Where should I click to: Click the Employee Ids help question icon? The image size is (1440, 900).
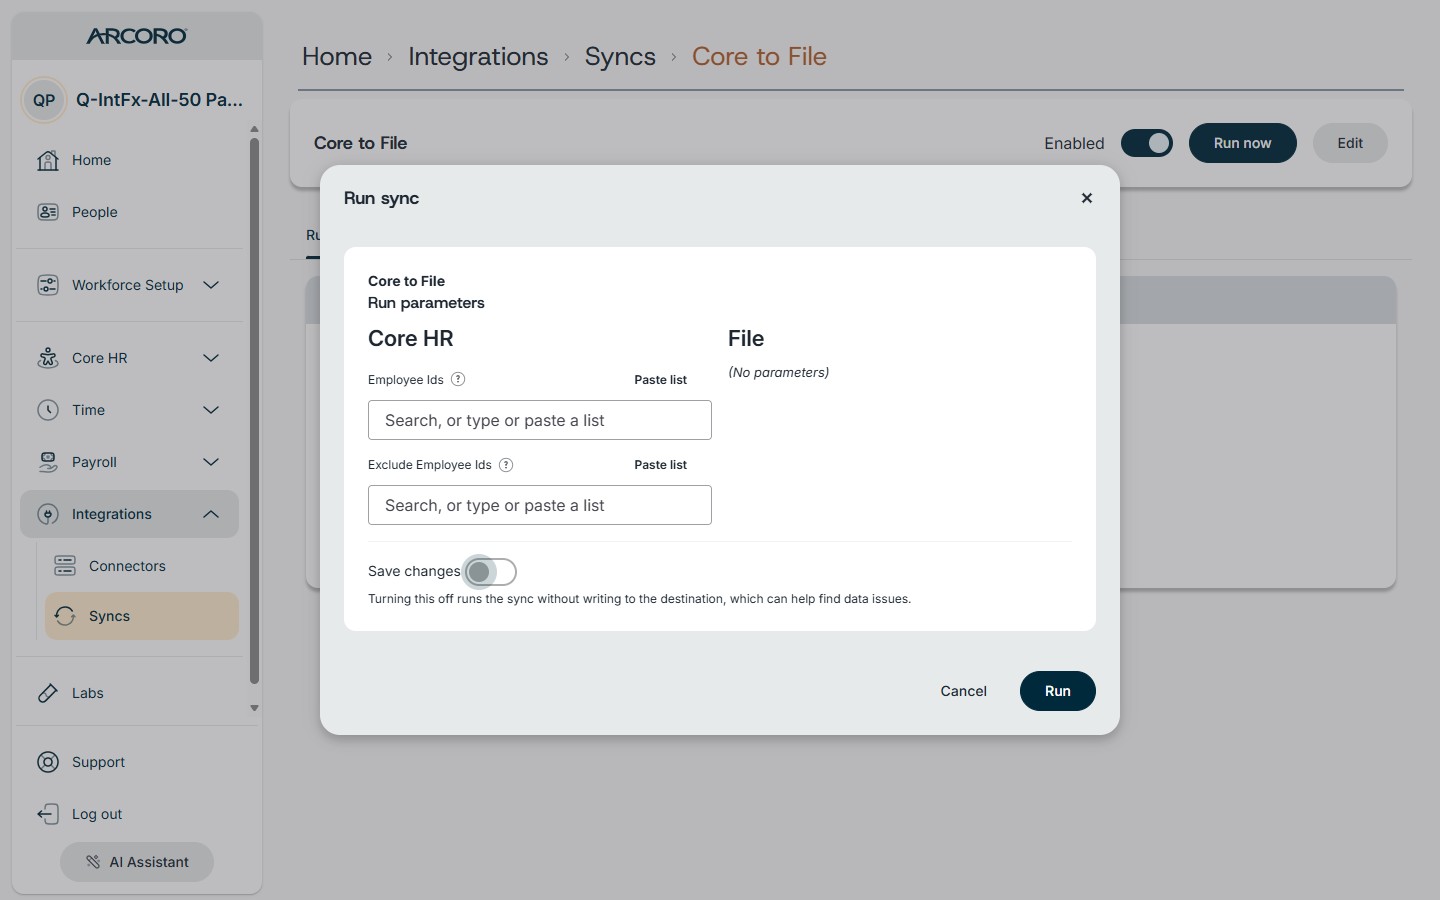pos(458,379)
